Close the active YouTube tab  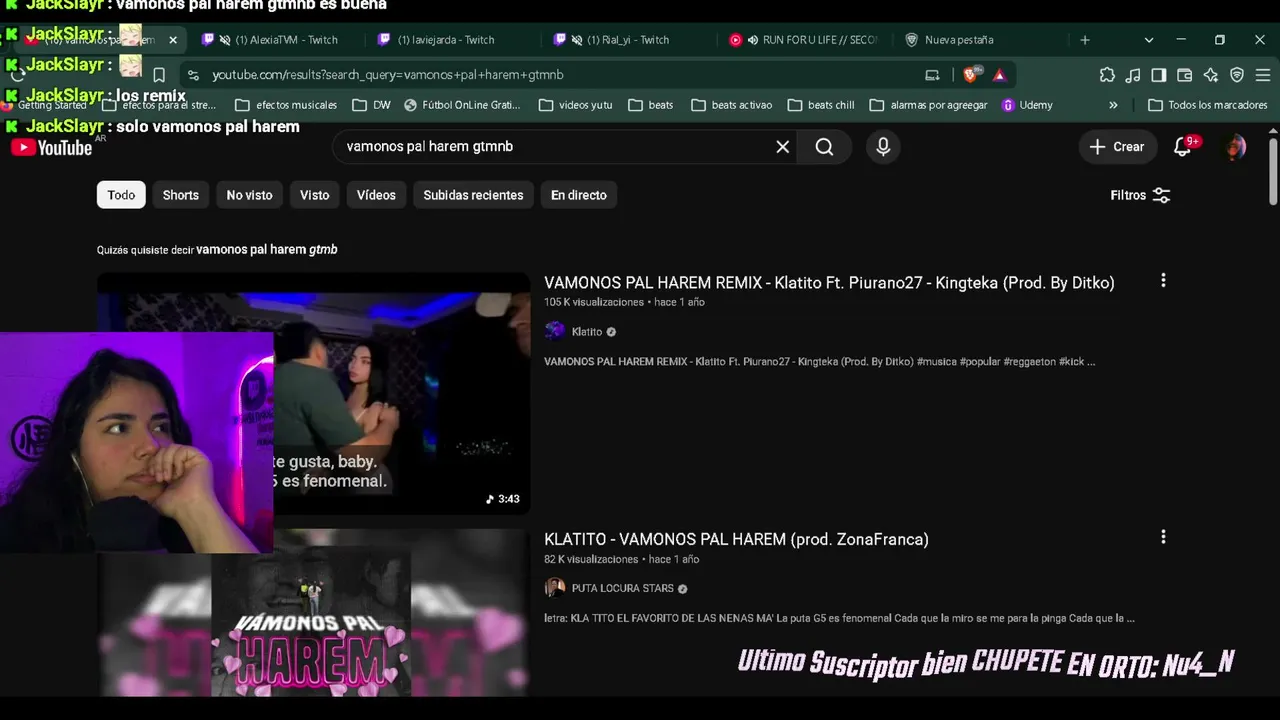tap(173, 40)
